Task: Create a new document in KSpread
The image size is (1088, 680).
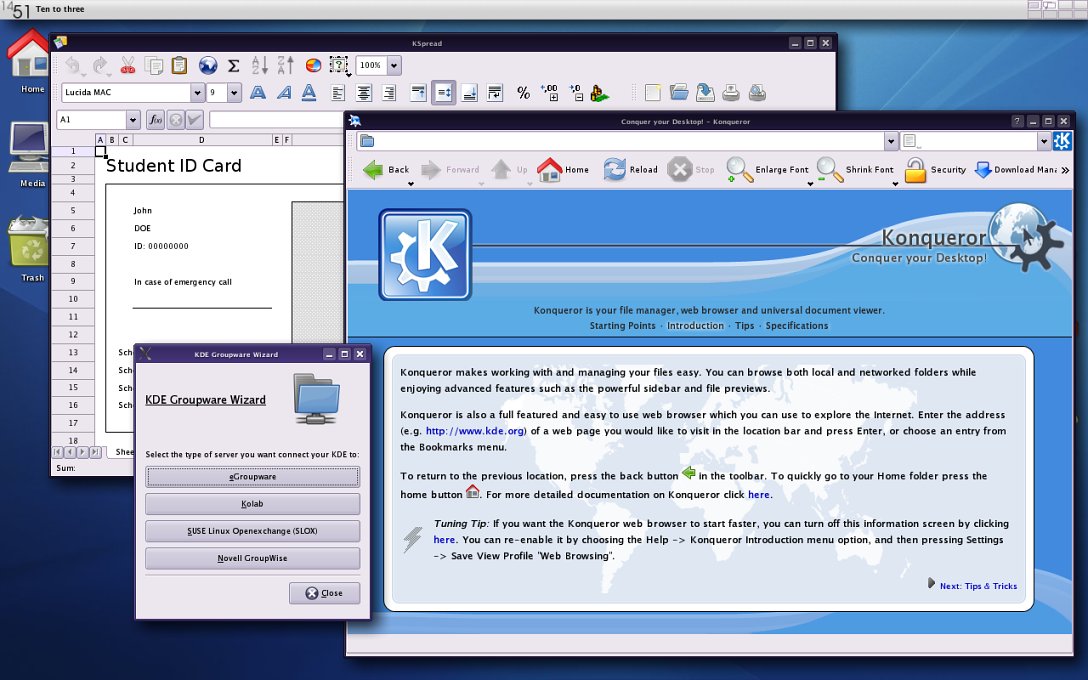Action: [x=652, y=92]
